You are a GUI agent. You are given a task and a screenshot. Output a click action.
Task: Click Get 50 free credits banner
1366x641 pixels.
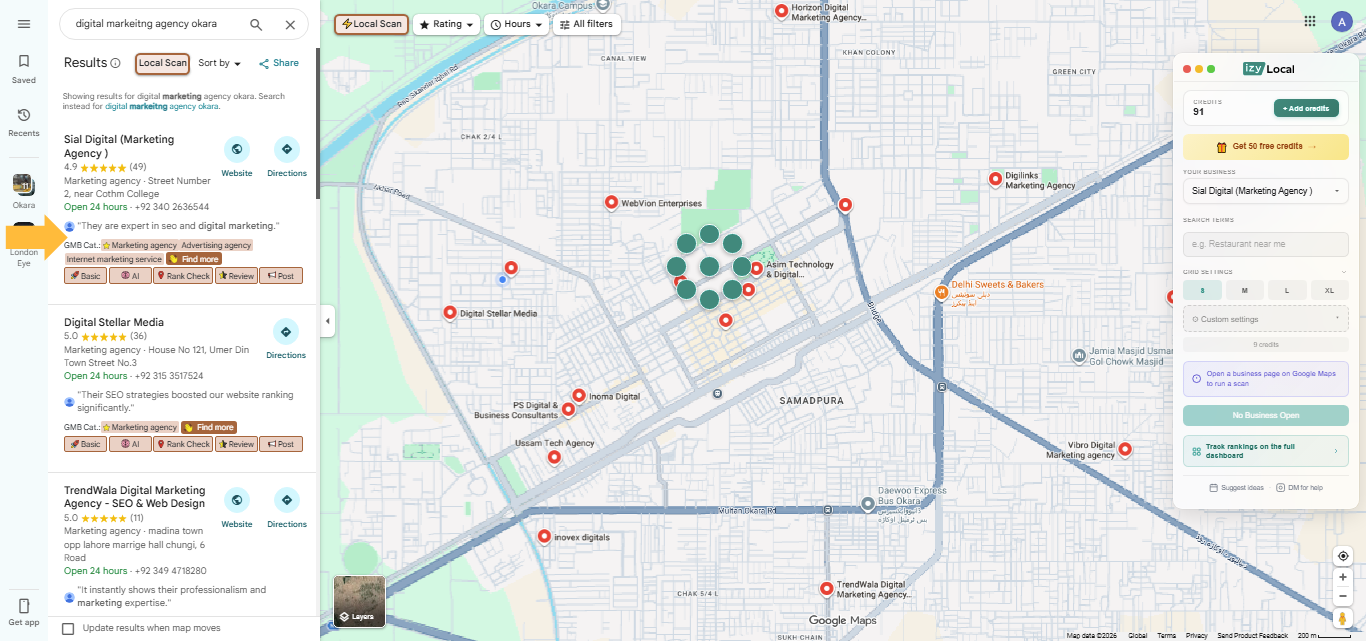pos(1266,146)
